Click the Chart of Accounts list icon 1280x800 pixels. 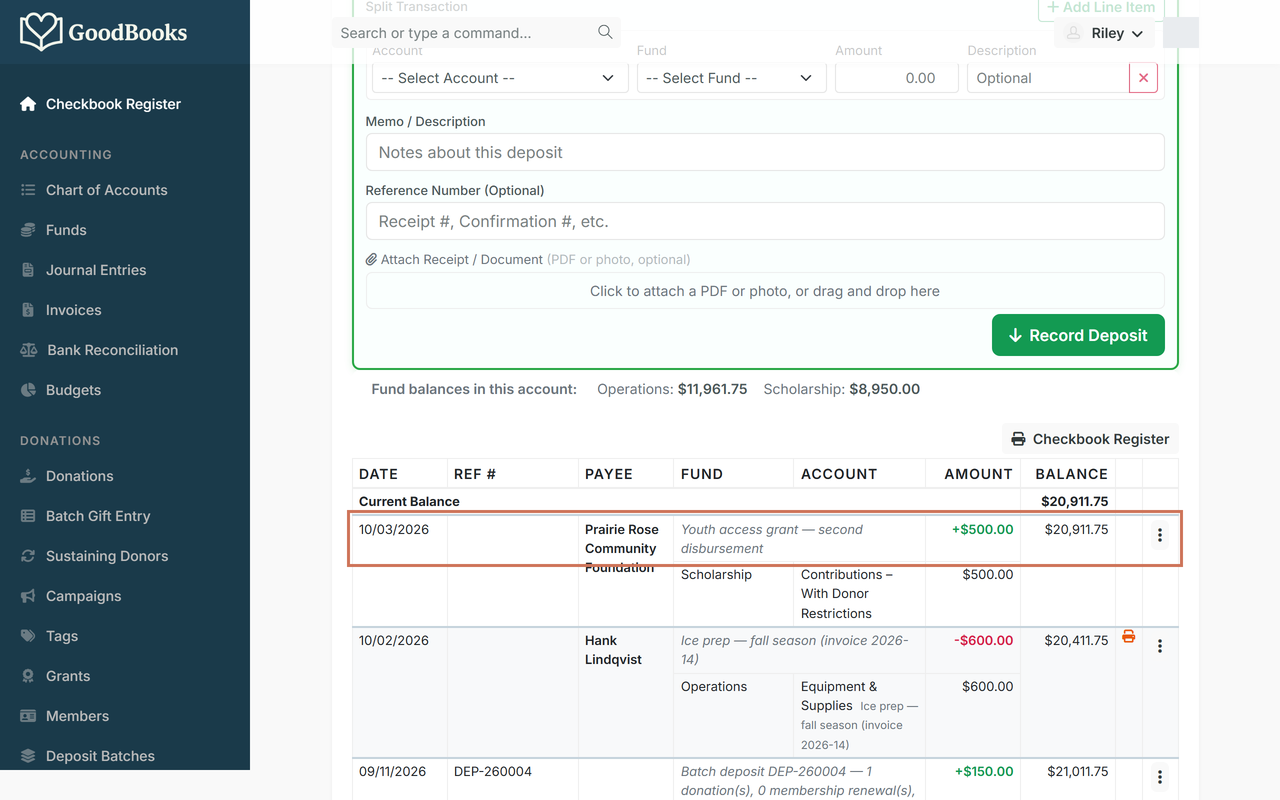tap(28, 190)
